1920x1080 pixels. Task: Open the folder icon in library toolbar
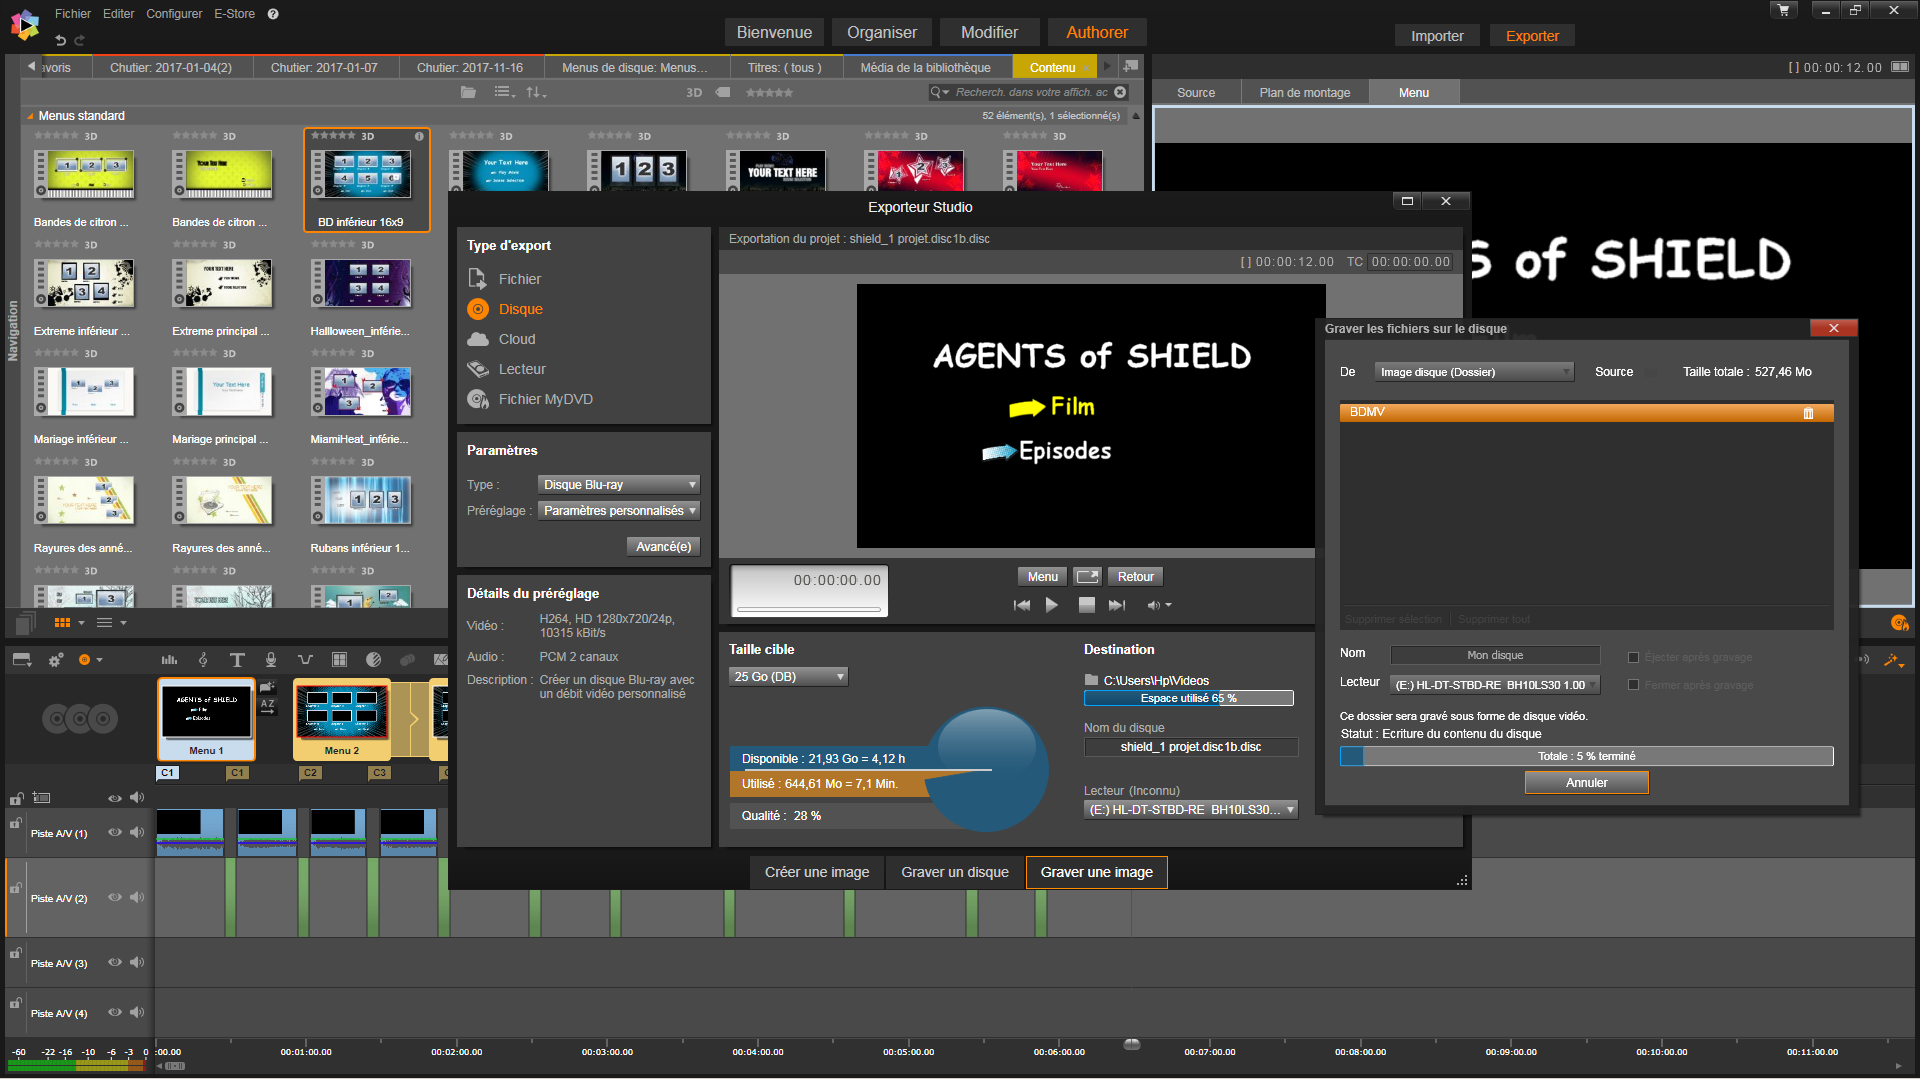pos(468,92)
